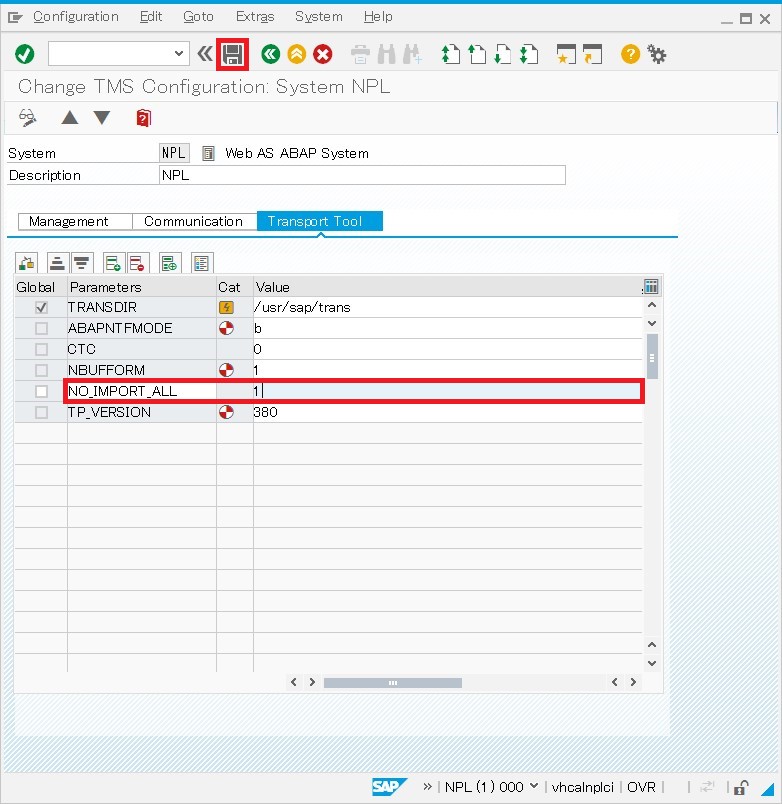
Task: Click the red document help icon
Action: coord(144,118)
